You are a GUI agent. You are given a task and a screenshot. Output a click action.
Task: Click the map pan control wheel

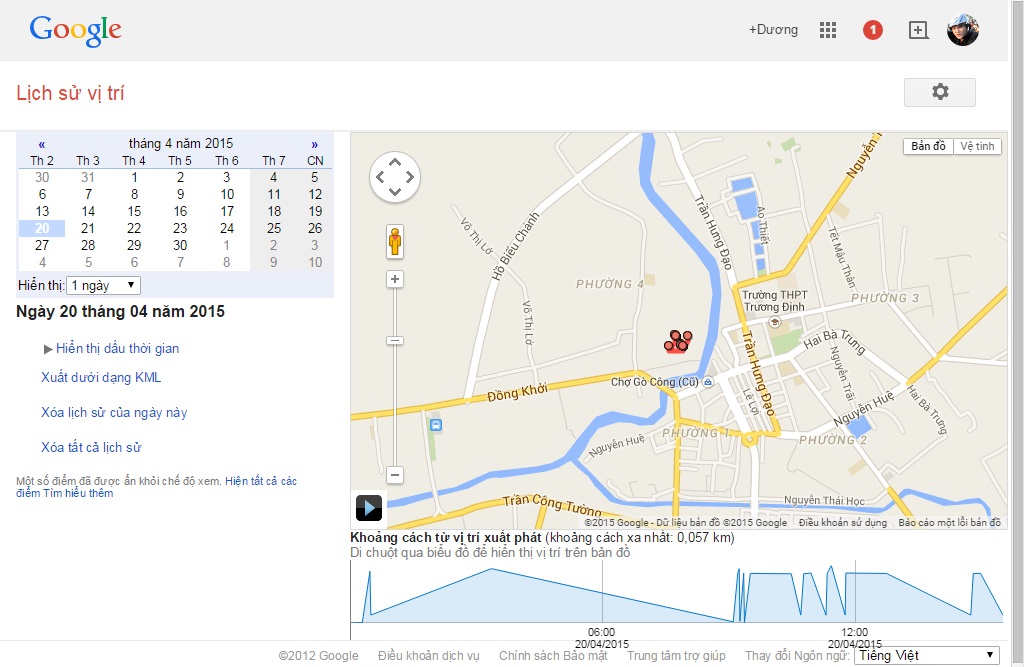pos(395,178)
